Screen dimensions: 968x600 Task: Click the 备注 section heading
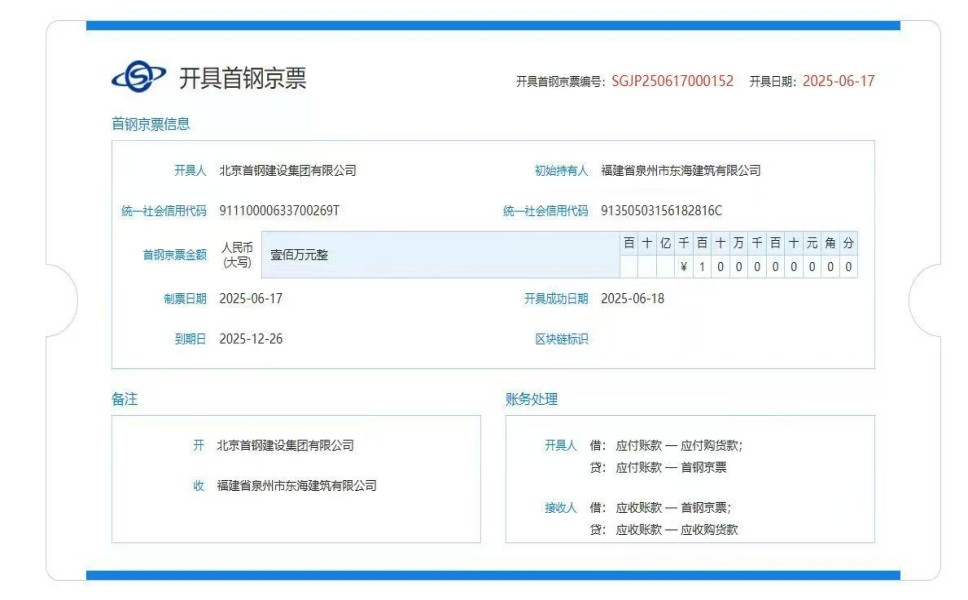click(x=124, y=399)
